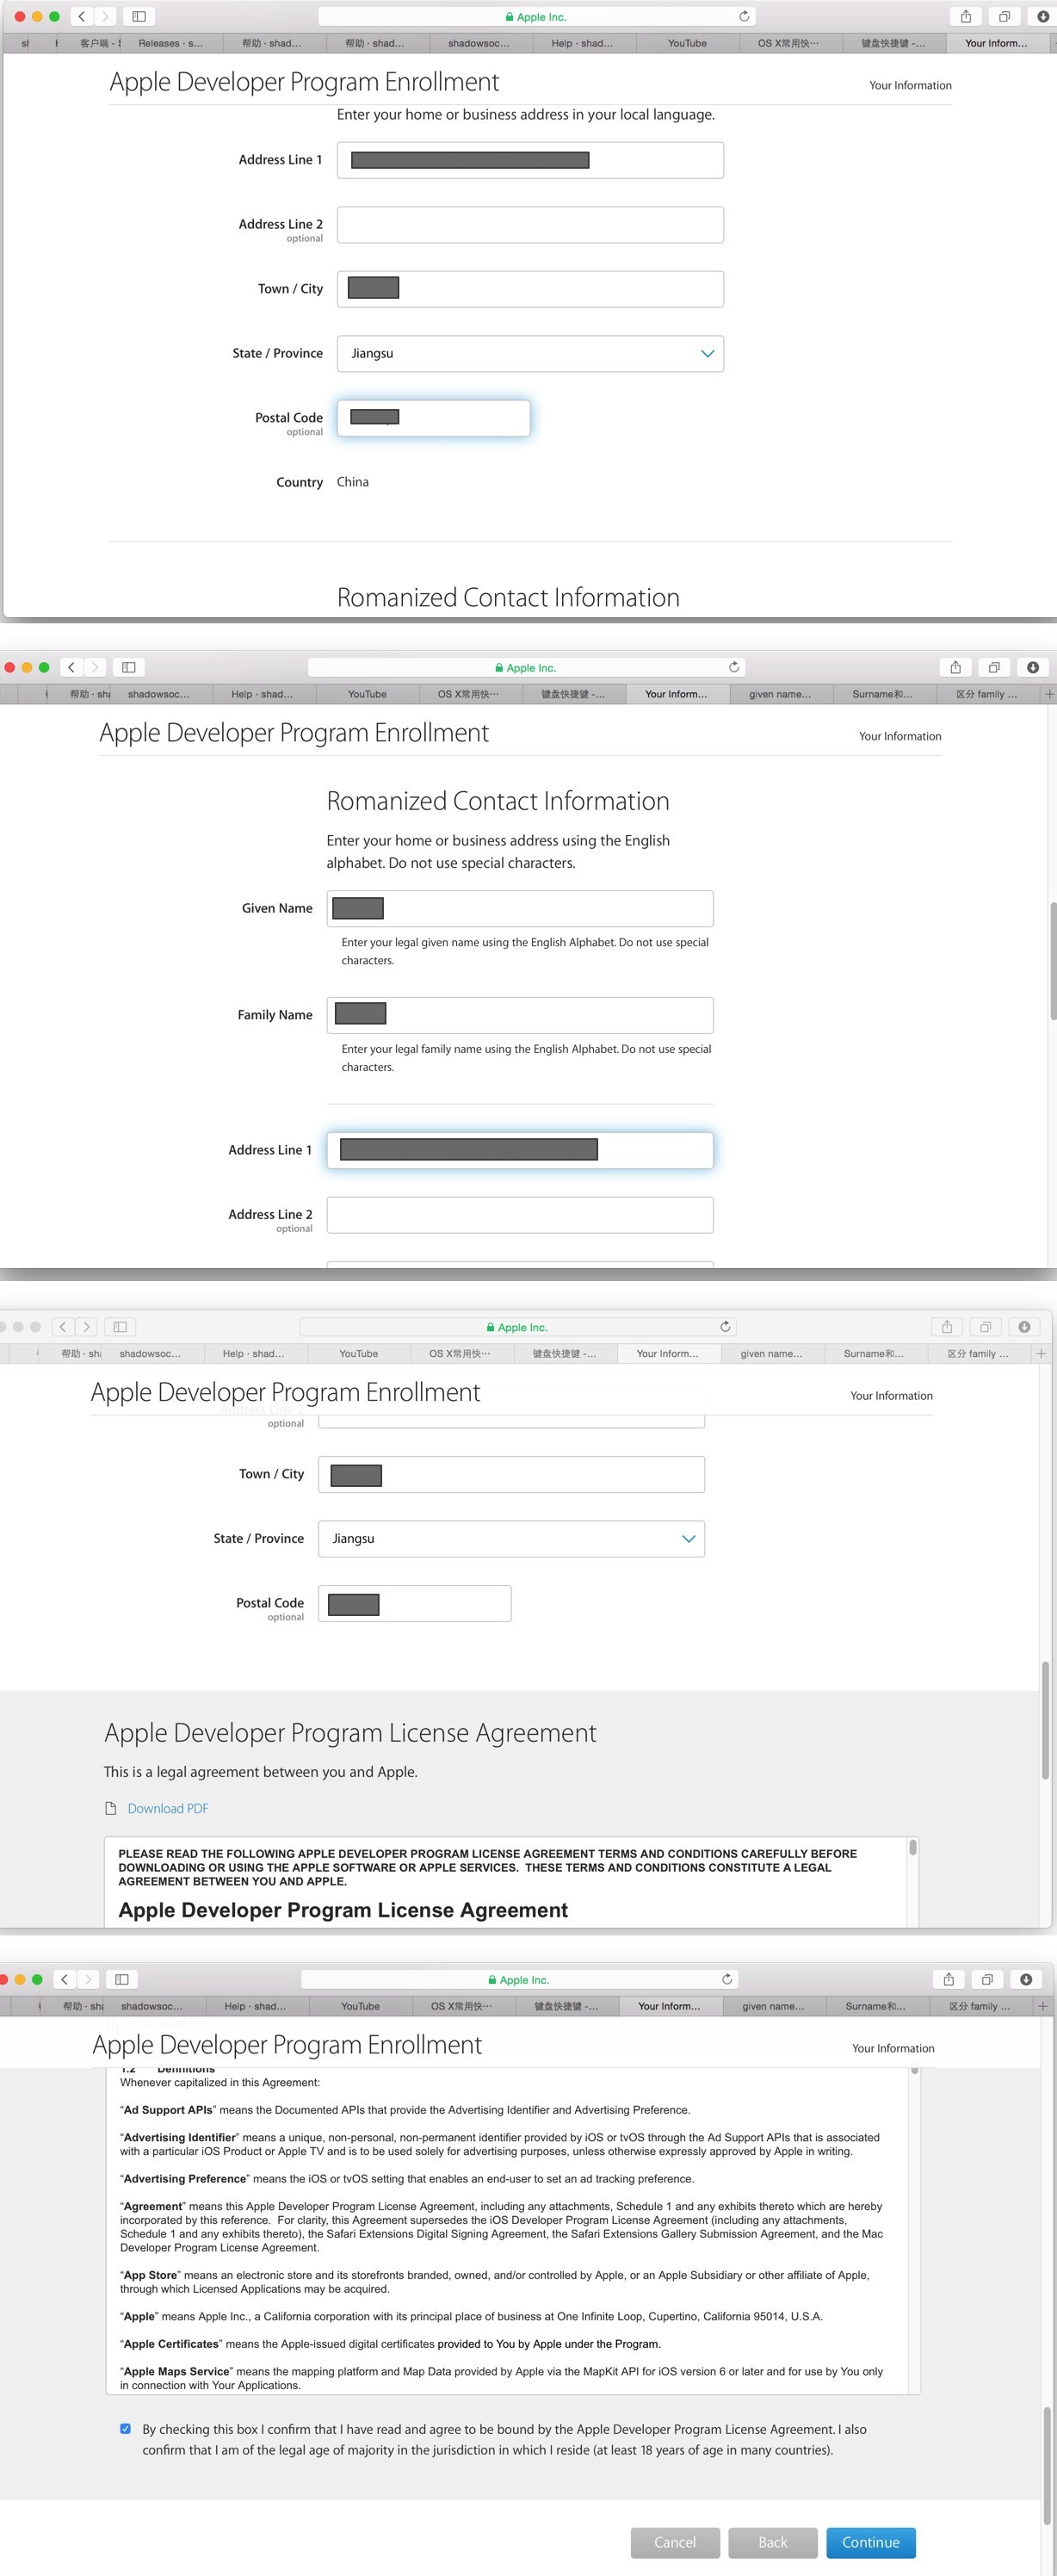
Task: Click the Continue button
Action: (x=871, y=2542)
